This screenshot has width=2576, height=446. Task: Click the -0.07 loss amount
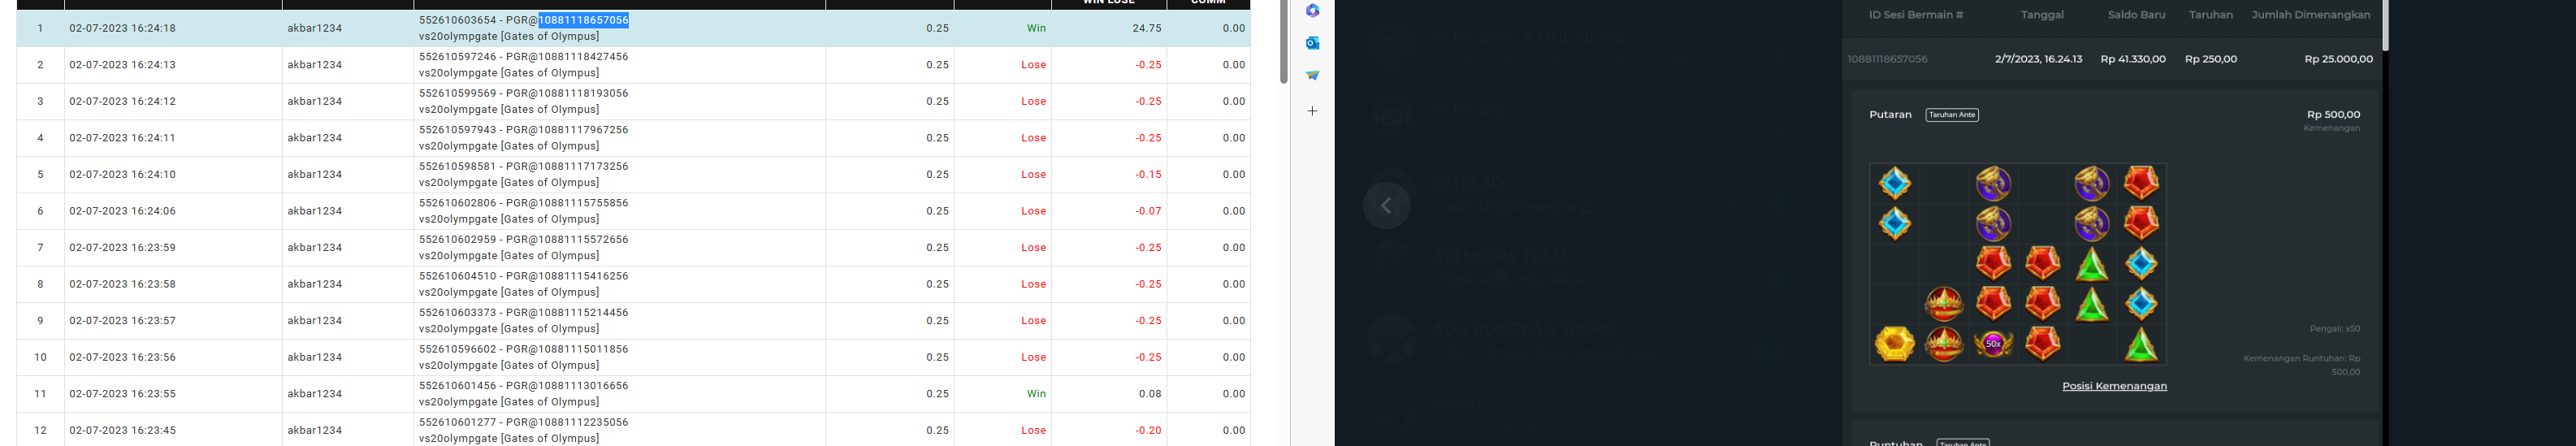(1148, 211)
